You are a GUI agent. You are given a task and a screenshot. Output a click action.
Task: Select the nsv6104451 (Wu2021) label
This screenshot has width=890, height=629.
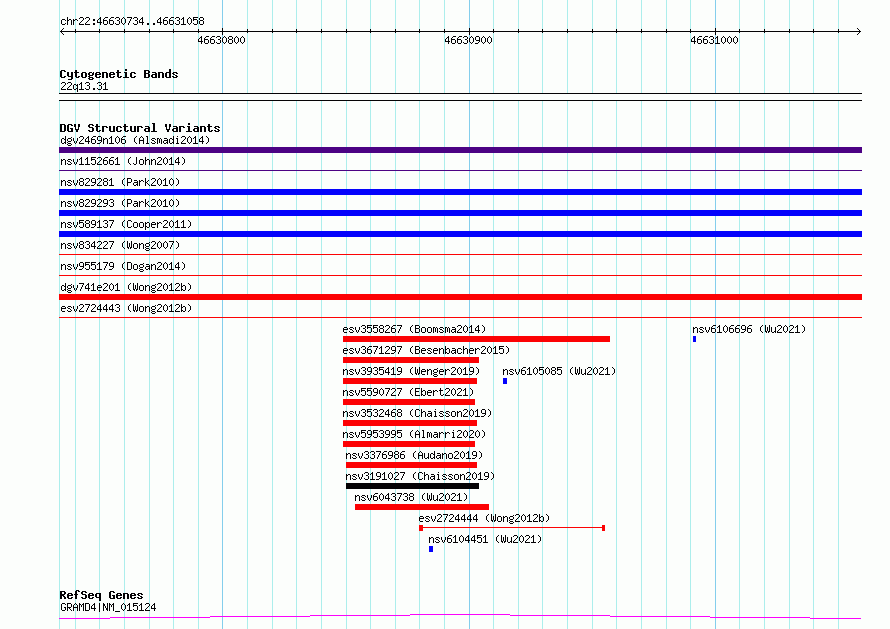tap(485, 539)
